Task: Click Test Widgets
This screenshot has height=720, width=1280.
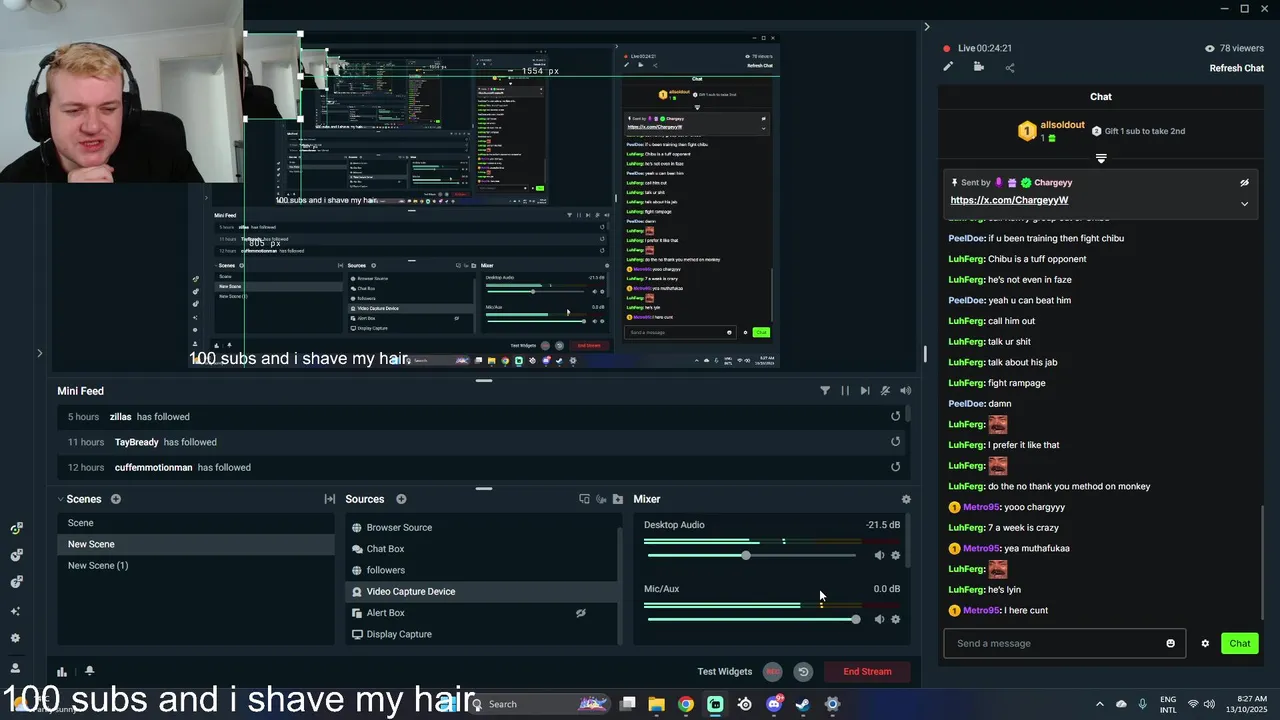Action: (x=725, y=672)
